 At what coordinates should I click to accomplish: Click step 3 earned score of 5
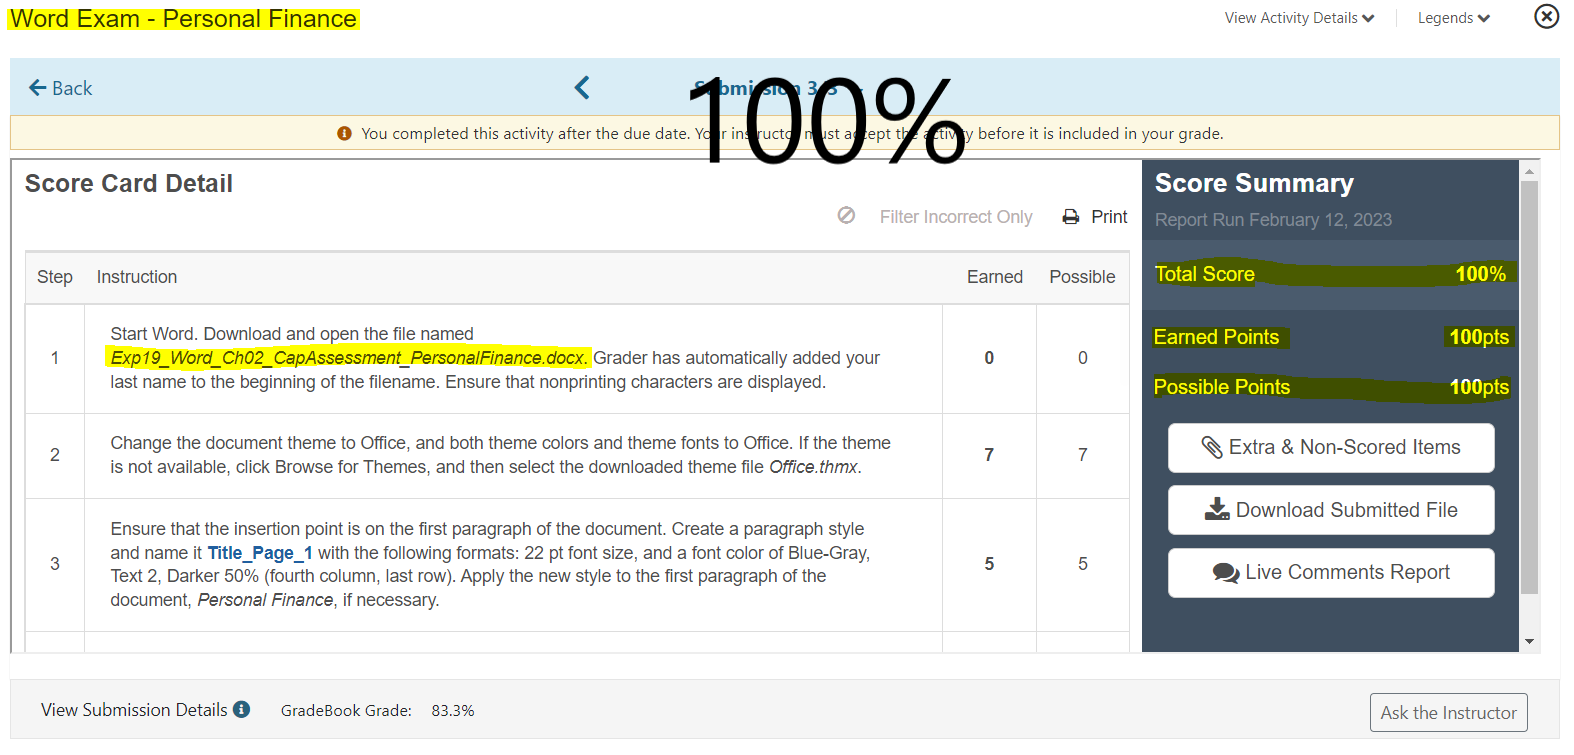click(989, 564)
